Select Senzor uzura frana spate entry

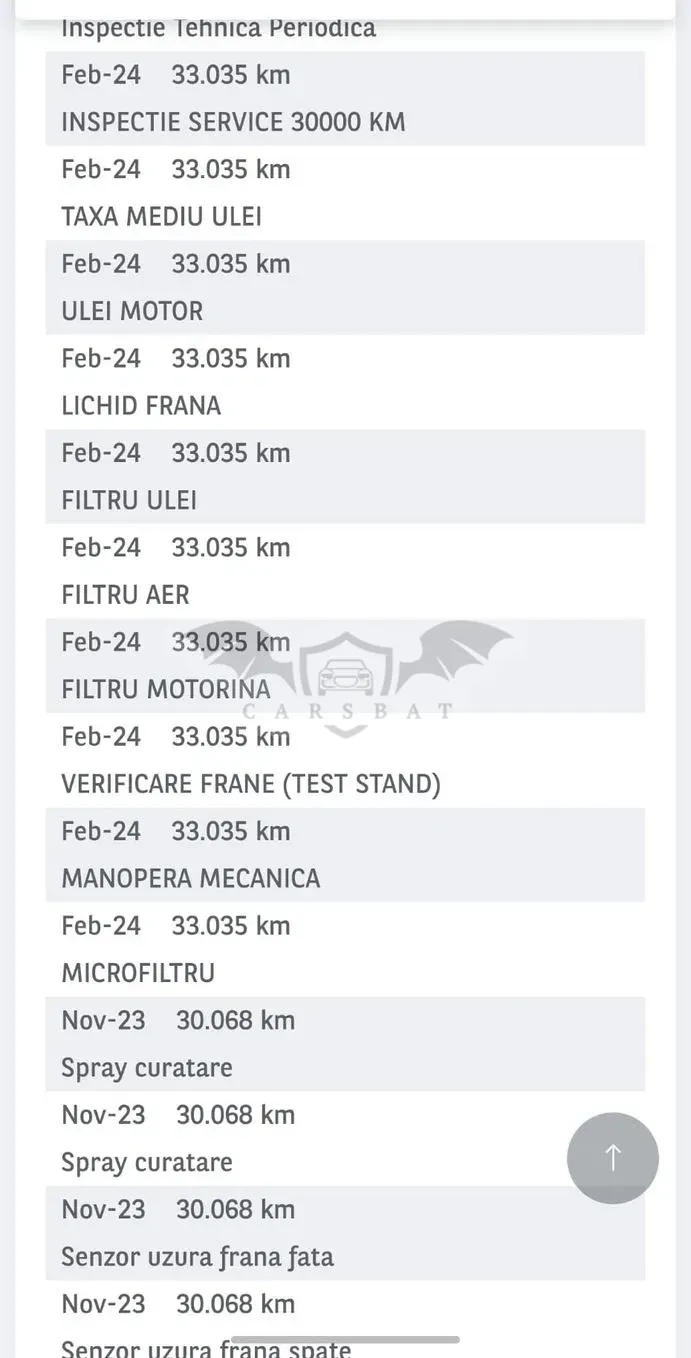pos(345,1319)
